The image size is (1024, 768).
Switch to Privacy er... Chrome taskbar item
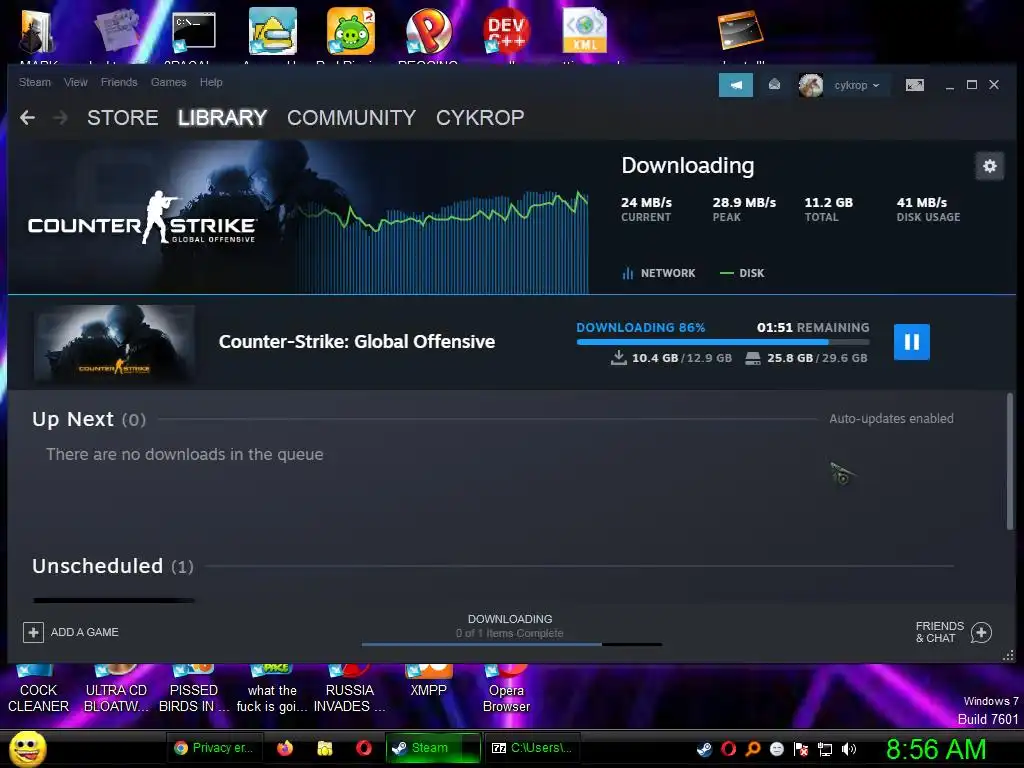pos(215,748)
